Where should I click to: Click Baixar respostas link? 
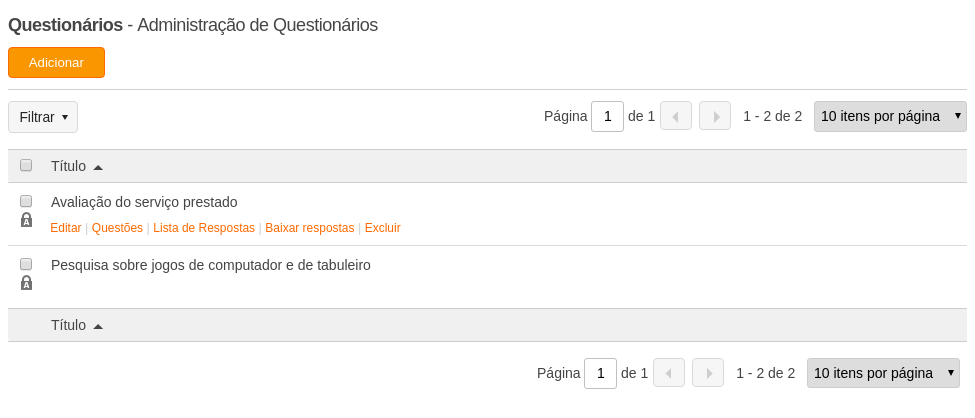(x=310, y=228)
